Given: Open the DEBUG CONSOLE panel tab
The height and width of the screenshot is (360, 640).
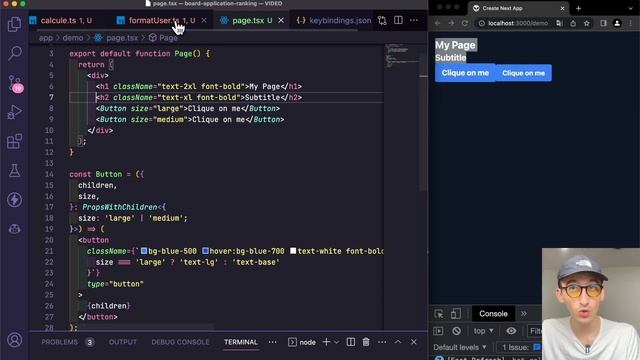Looking at the screenshot, I should [x=180, y=342].
